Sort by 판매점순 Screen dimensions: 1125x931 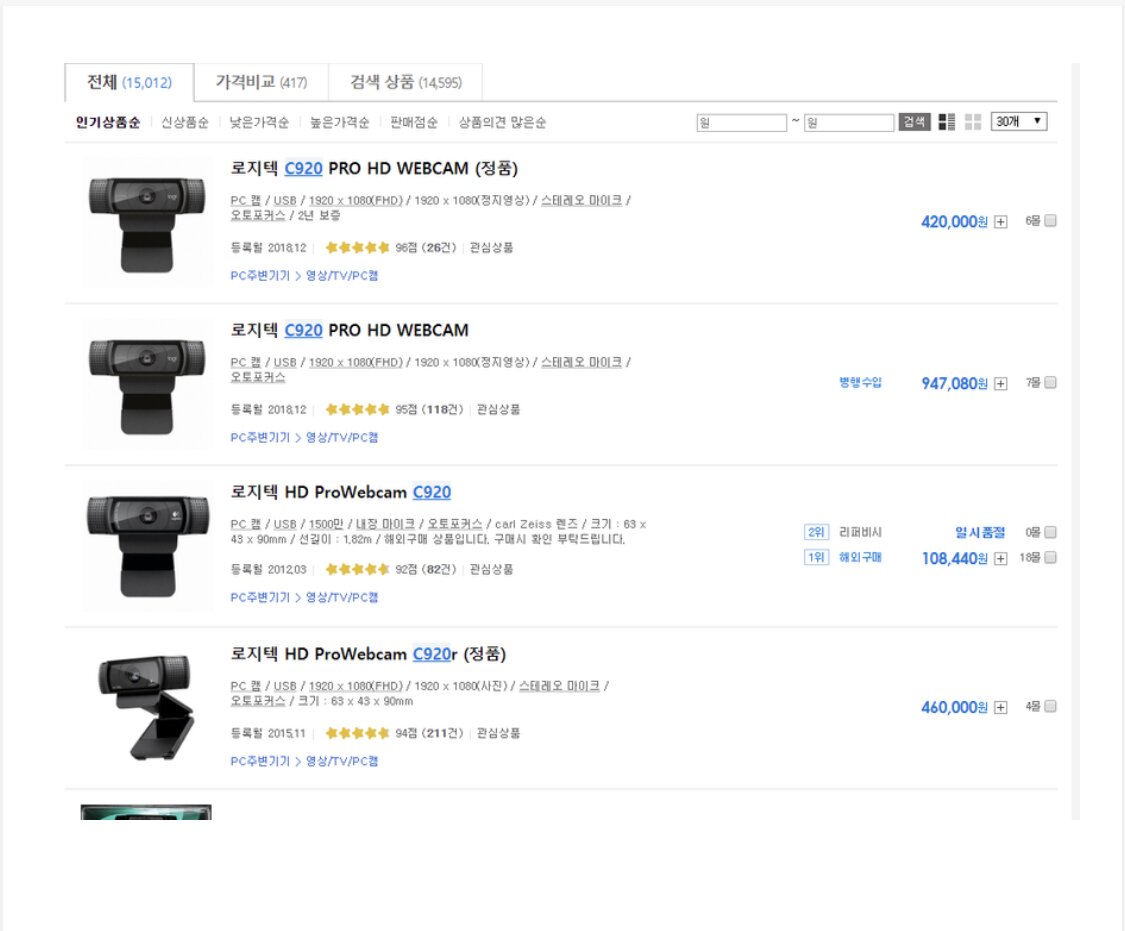414,123
